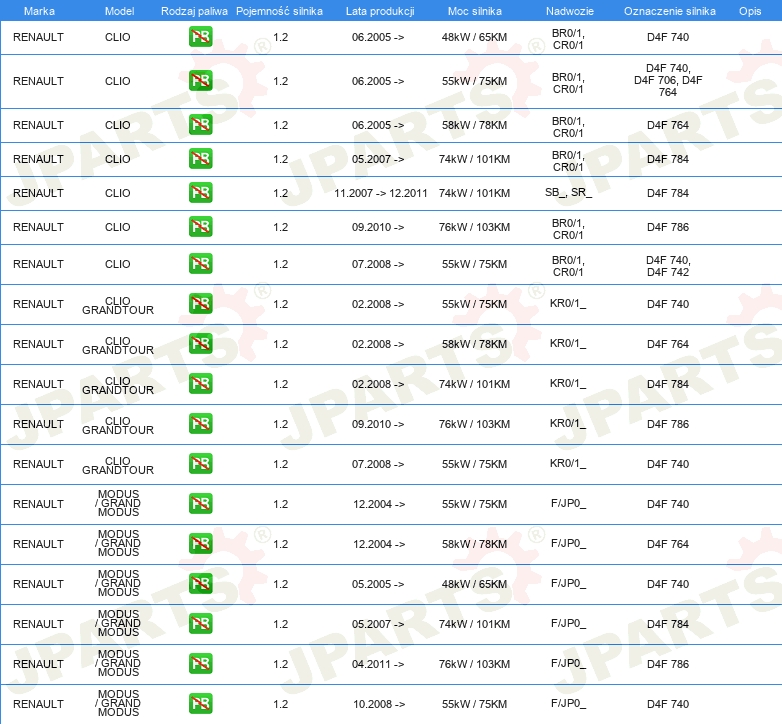Click engine codes D4F 740, D4F 706, D4F 764
The height and width of the screenshot is (724, 782).
click(x=668, y=80)
